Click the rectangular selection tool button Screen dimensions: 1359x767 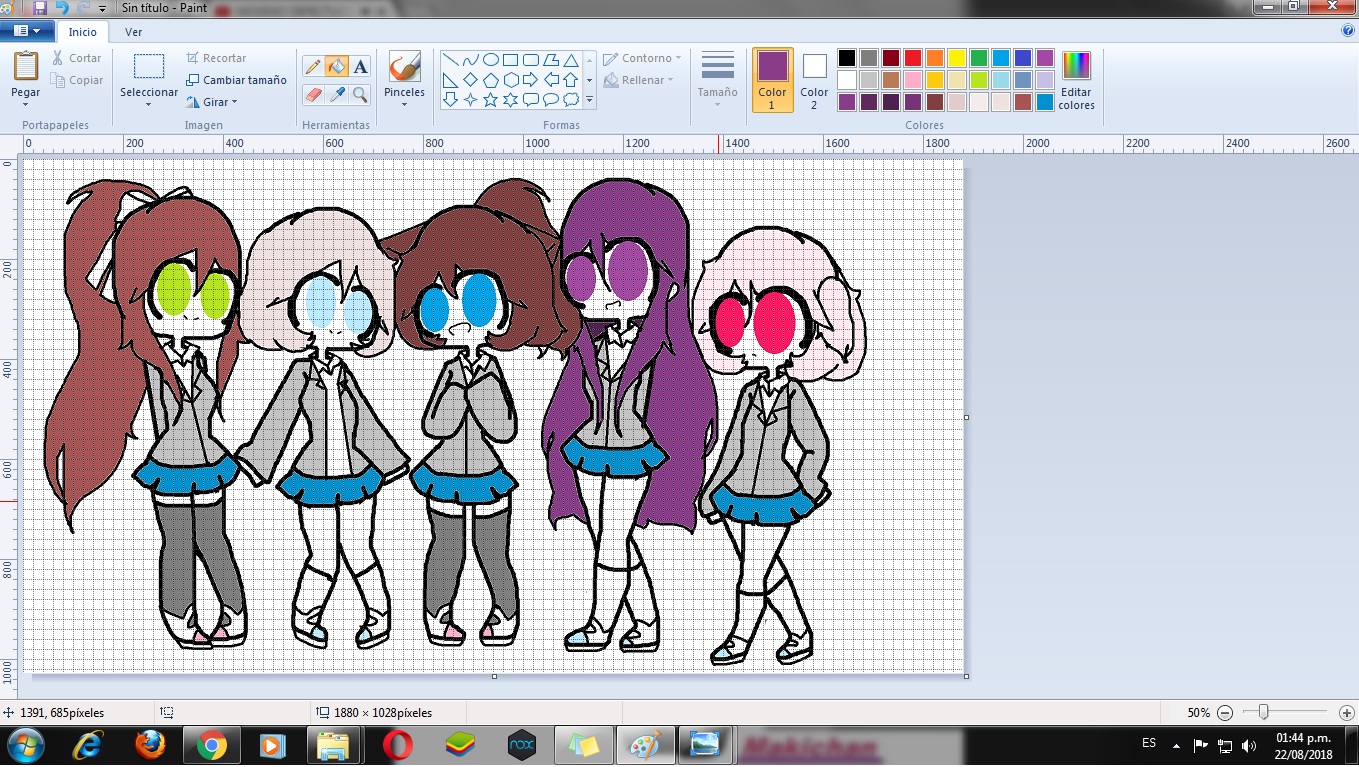pyautogui.click(x=149, y=66)
